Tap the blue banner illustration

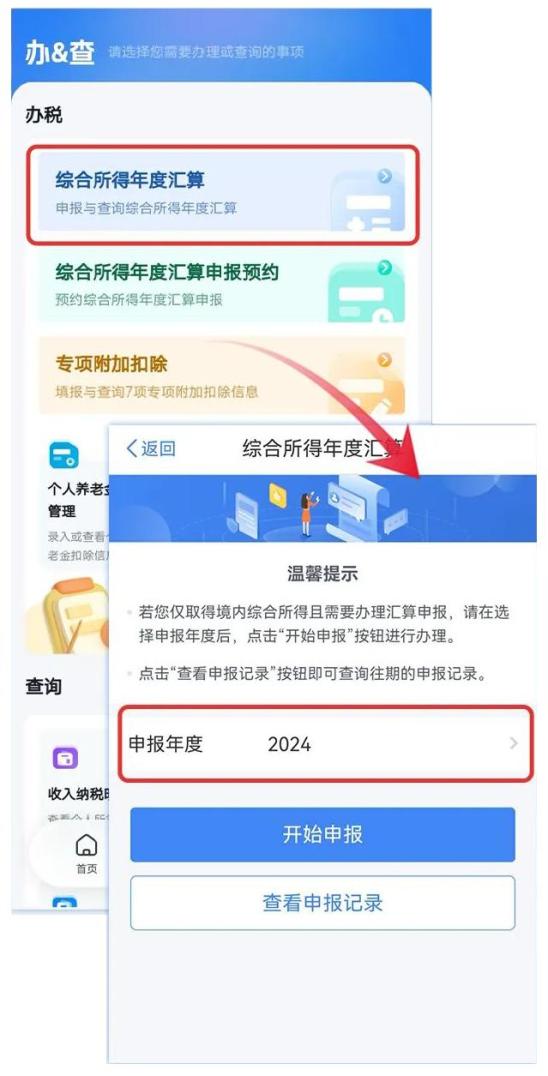(x=322, y=508)
